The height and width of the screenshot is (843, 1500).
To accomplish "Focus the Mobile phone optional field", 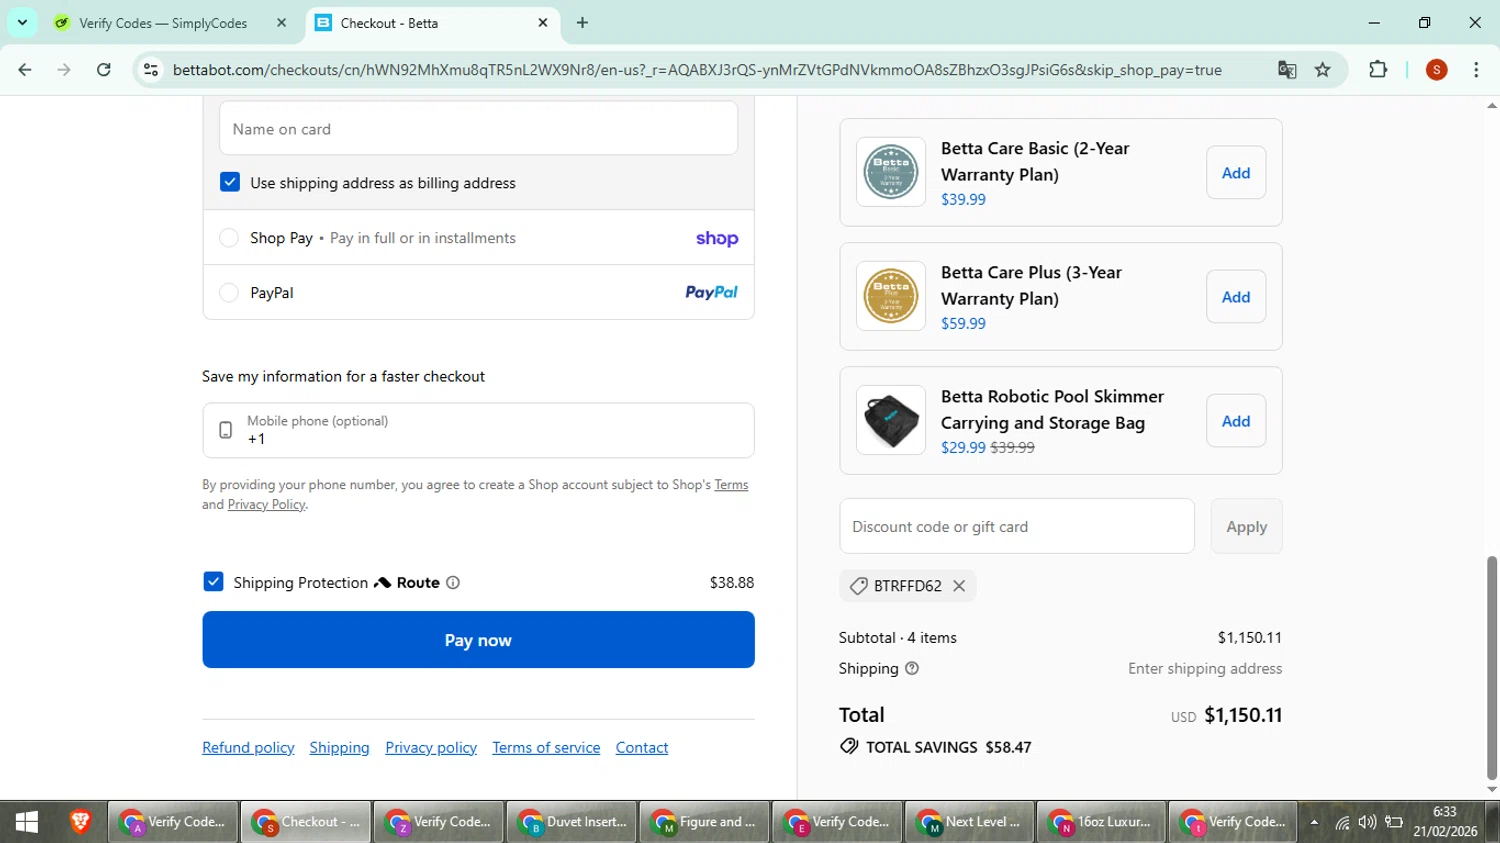I will (478, 430).
